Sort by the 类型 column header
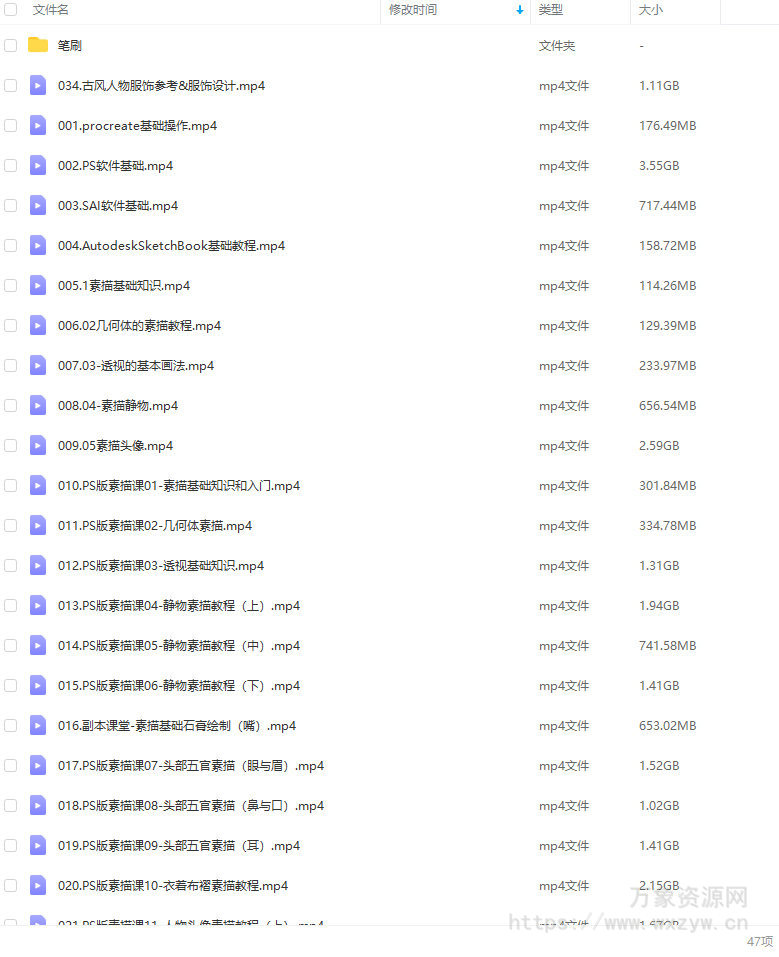This screenshot has width=779, height=957. tap(551, 10)
